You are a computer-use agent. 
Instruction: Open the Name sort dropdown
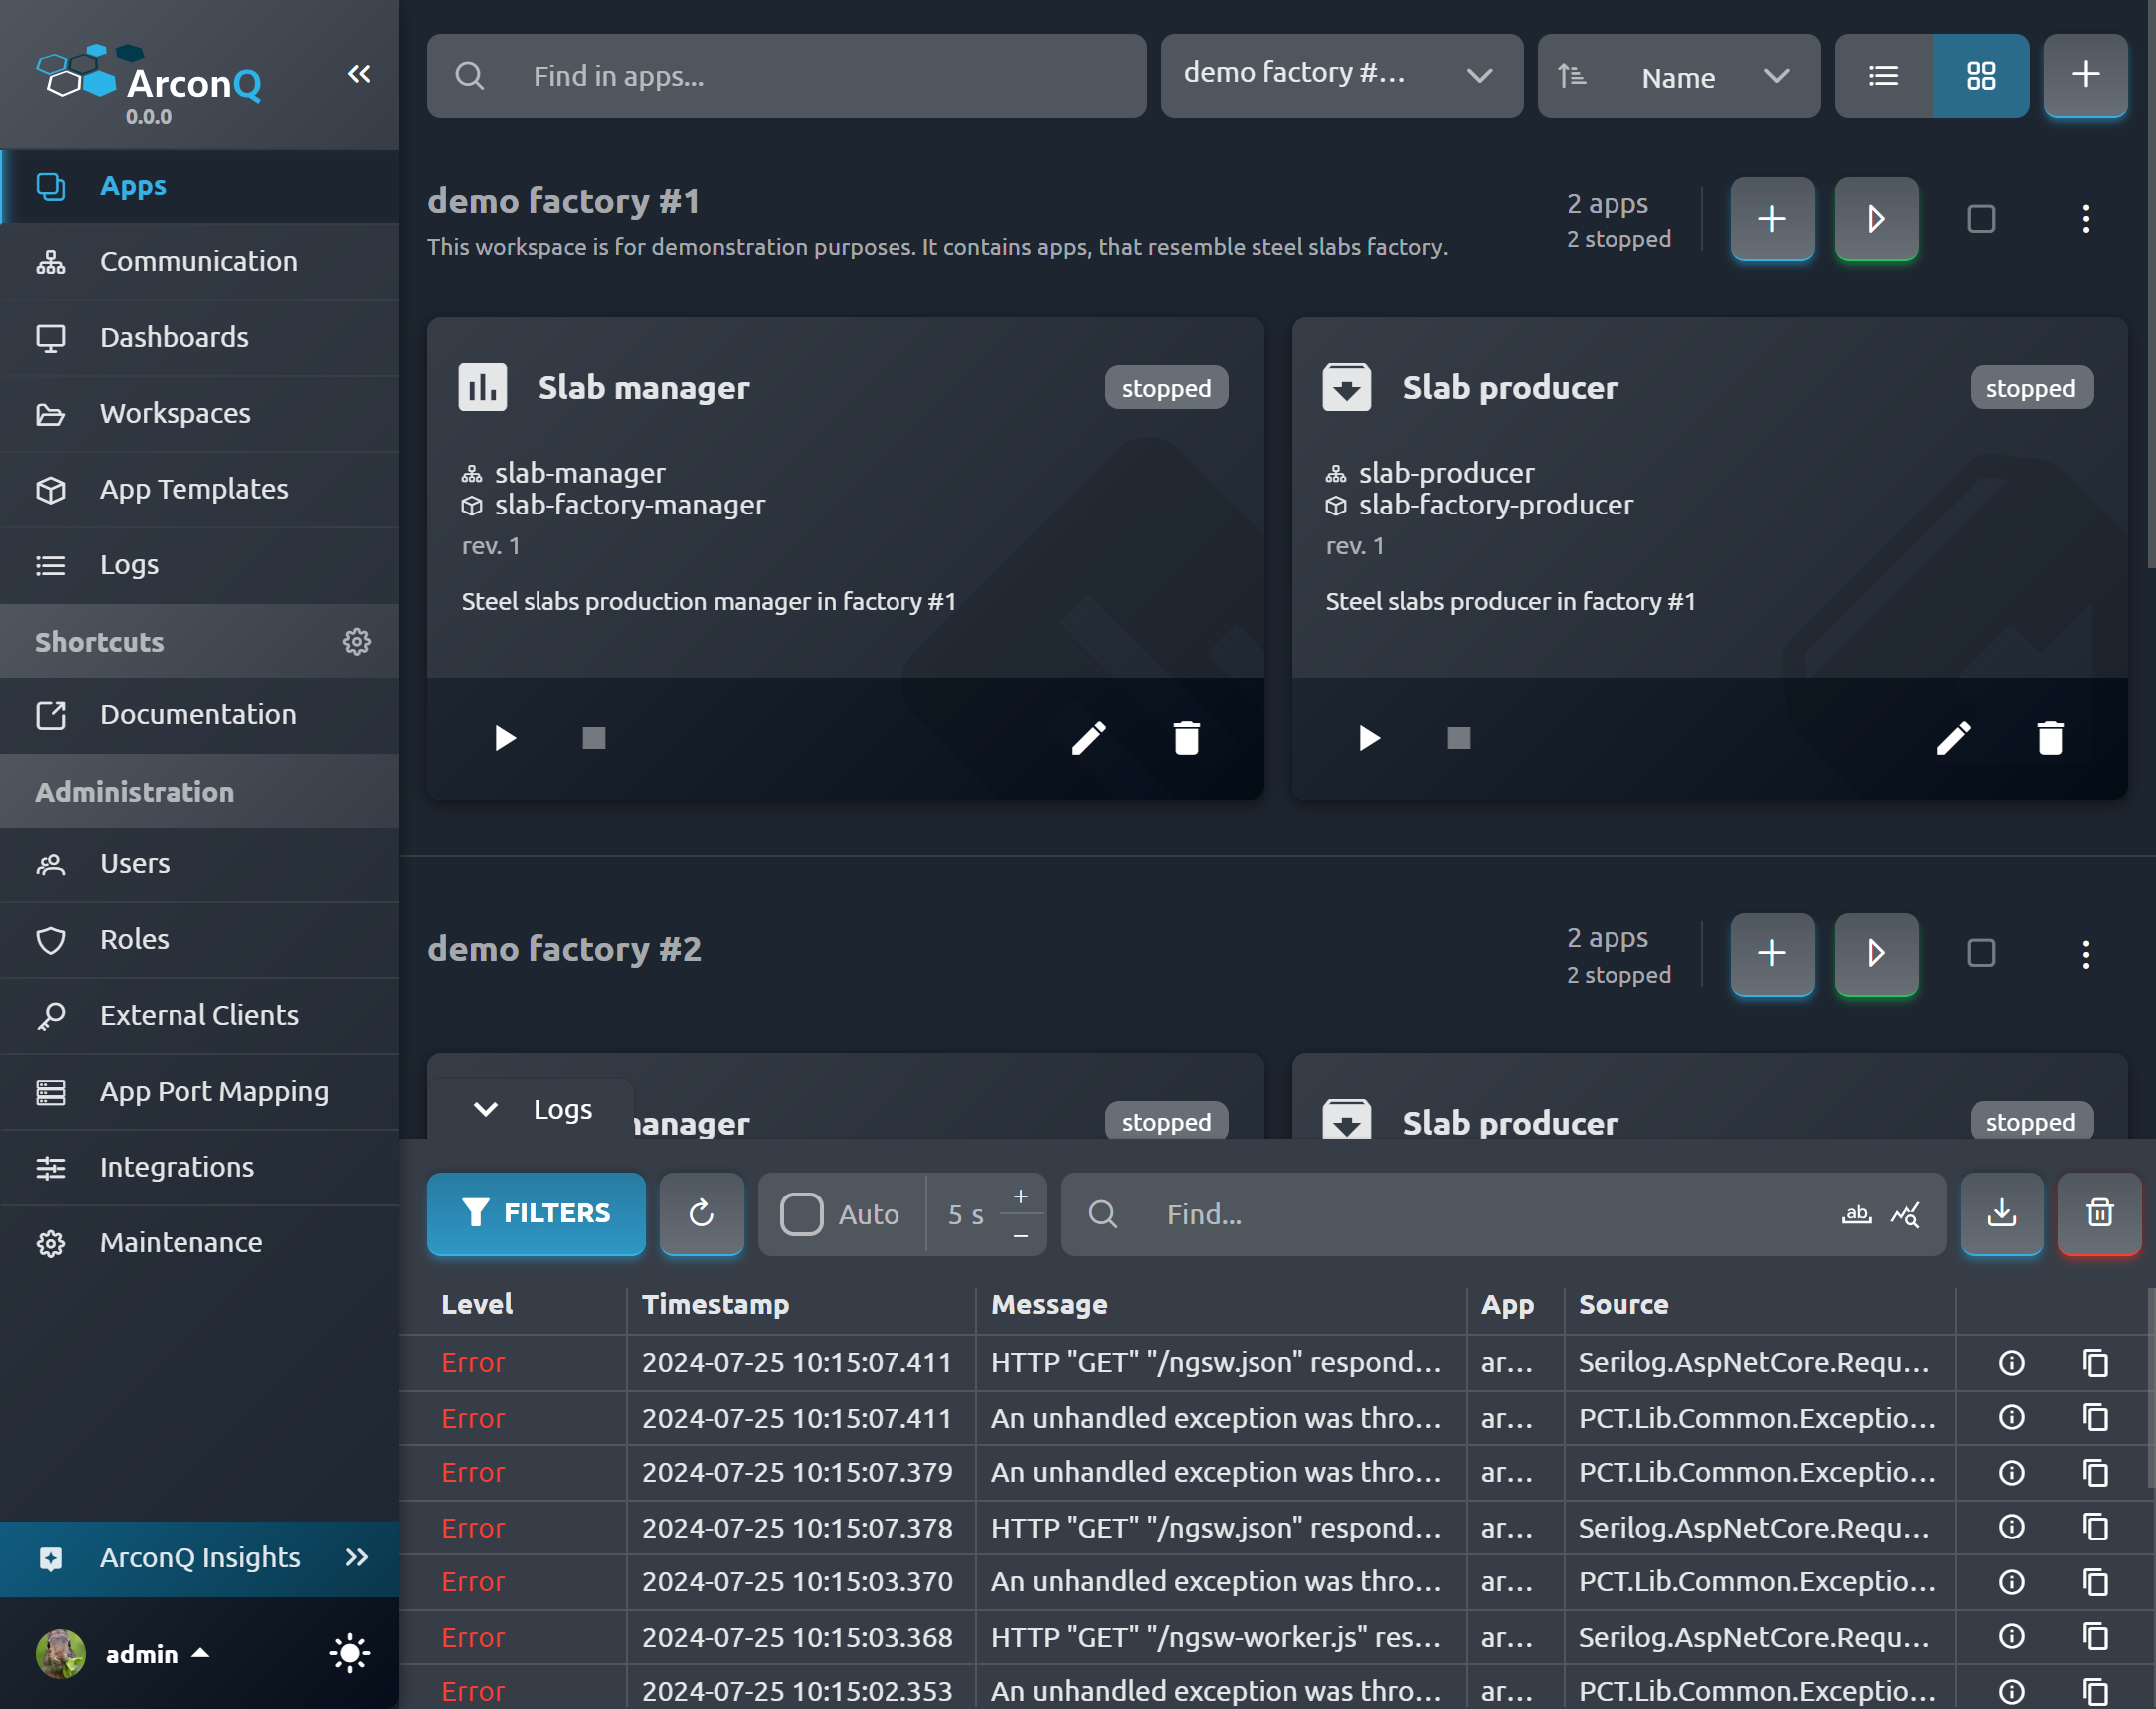tap(1678, 76)
